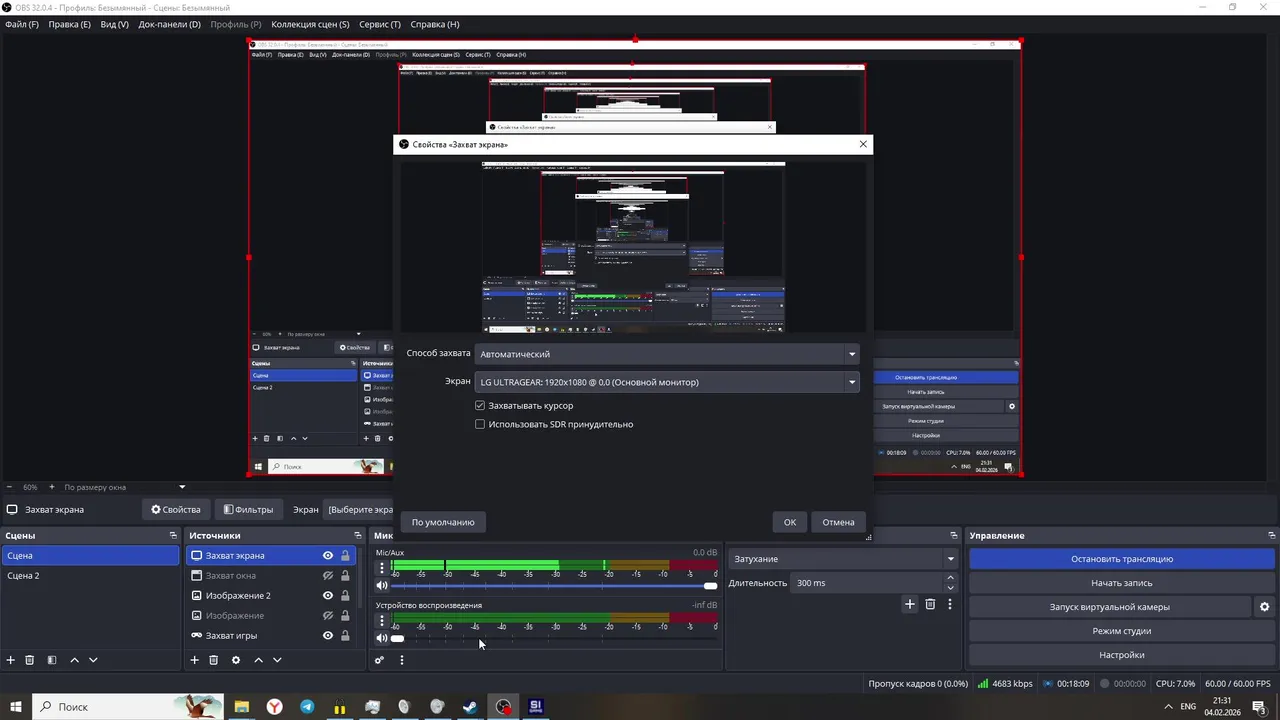The width and height of the screenshot is (1280, 720).
Task: Open transition three-dot properties menu
Action: (950, 604)
